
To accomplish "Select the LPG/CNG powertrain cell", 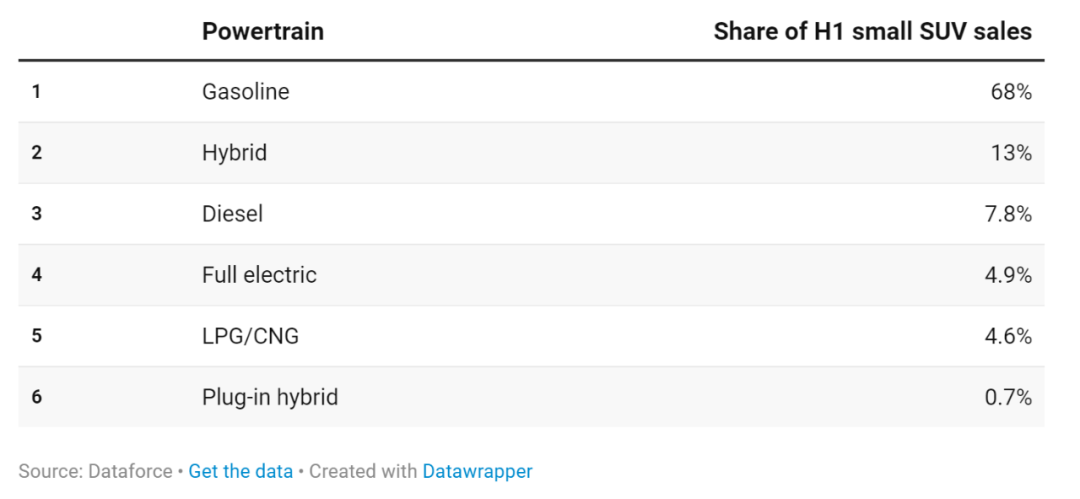I will [250, 336].
